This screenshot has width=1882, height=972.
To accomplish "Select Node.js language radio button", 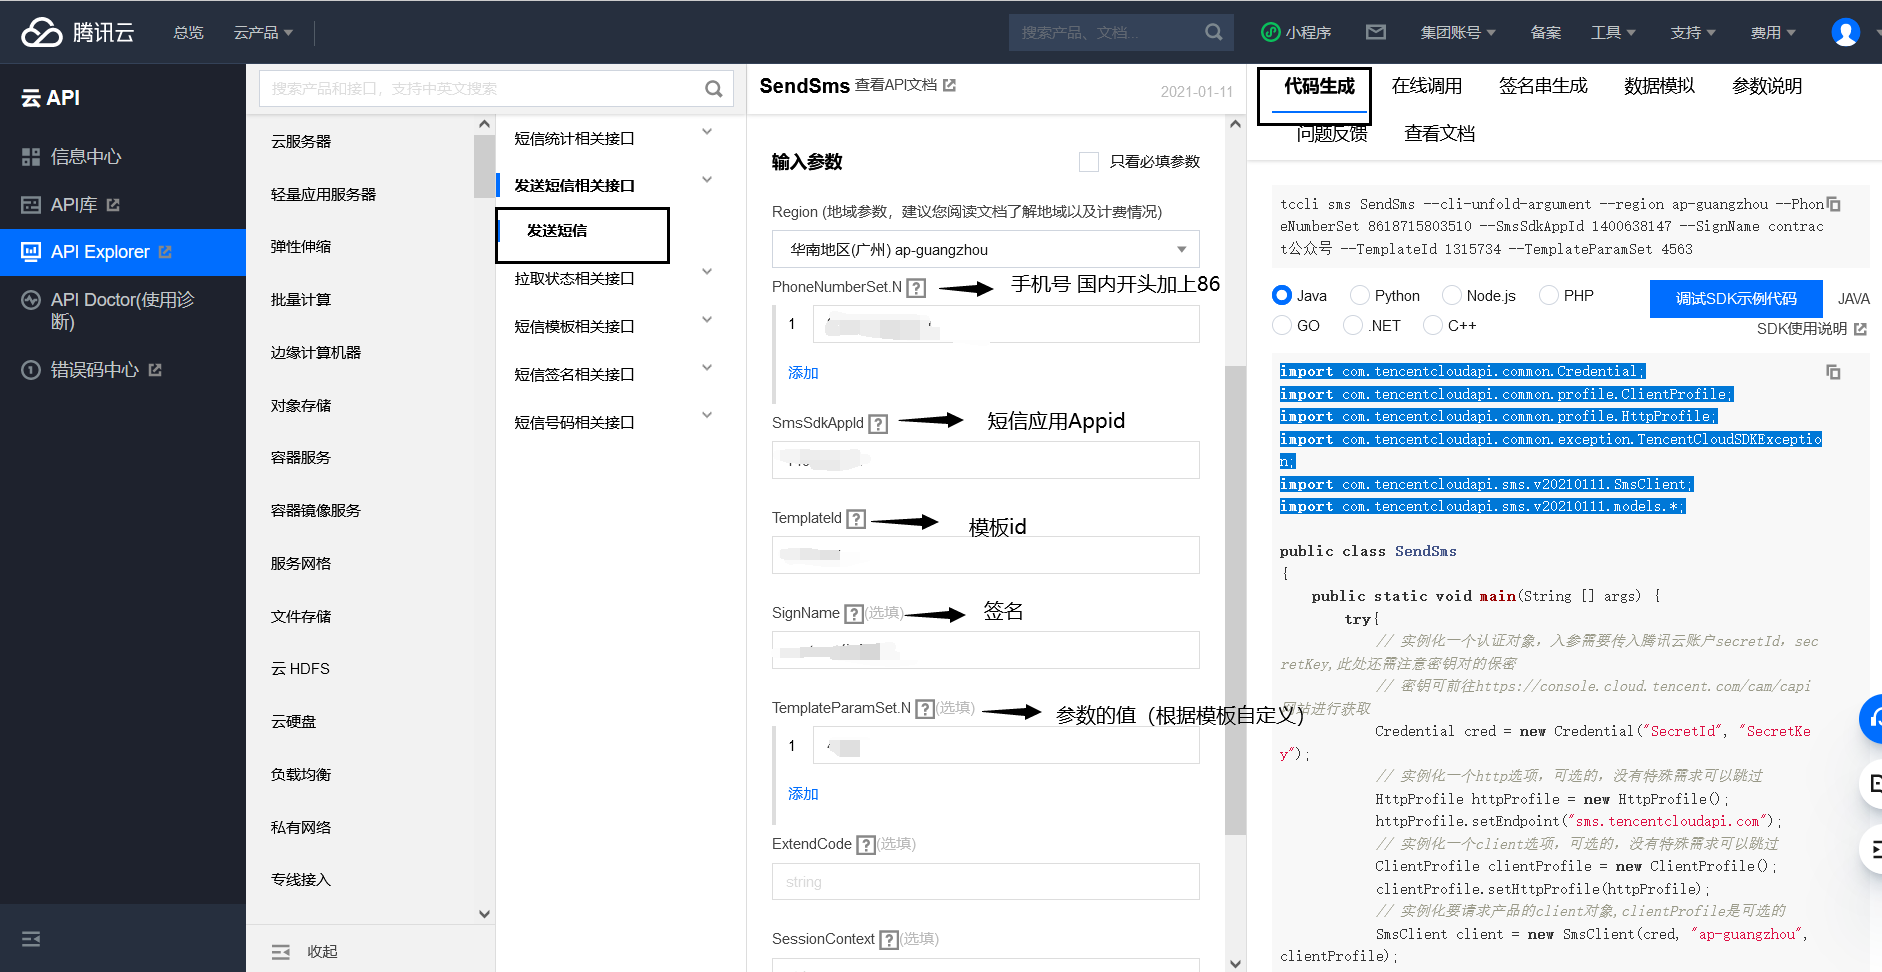I will point(1452,295).
